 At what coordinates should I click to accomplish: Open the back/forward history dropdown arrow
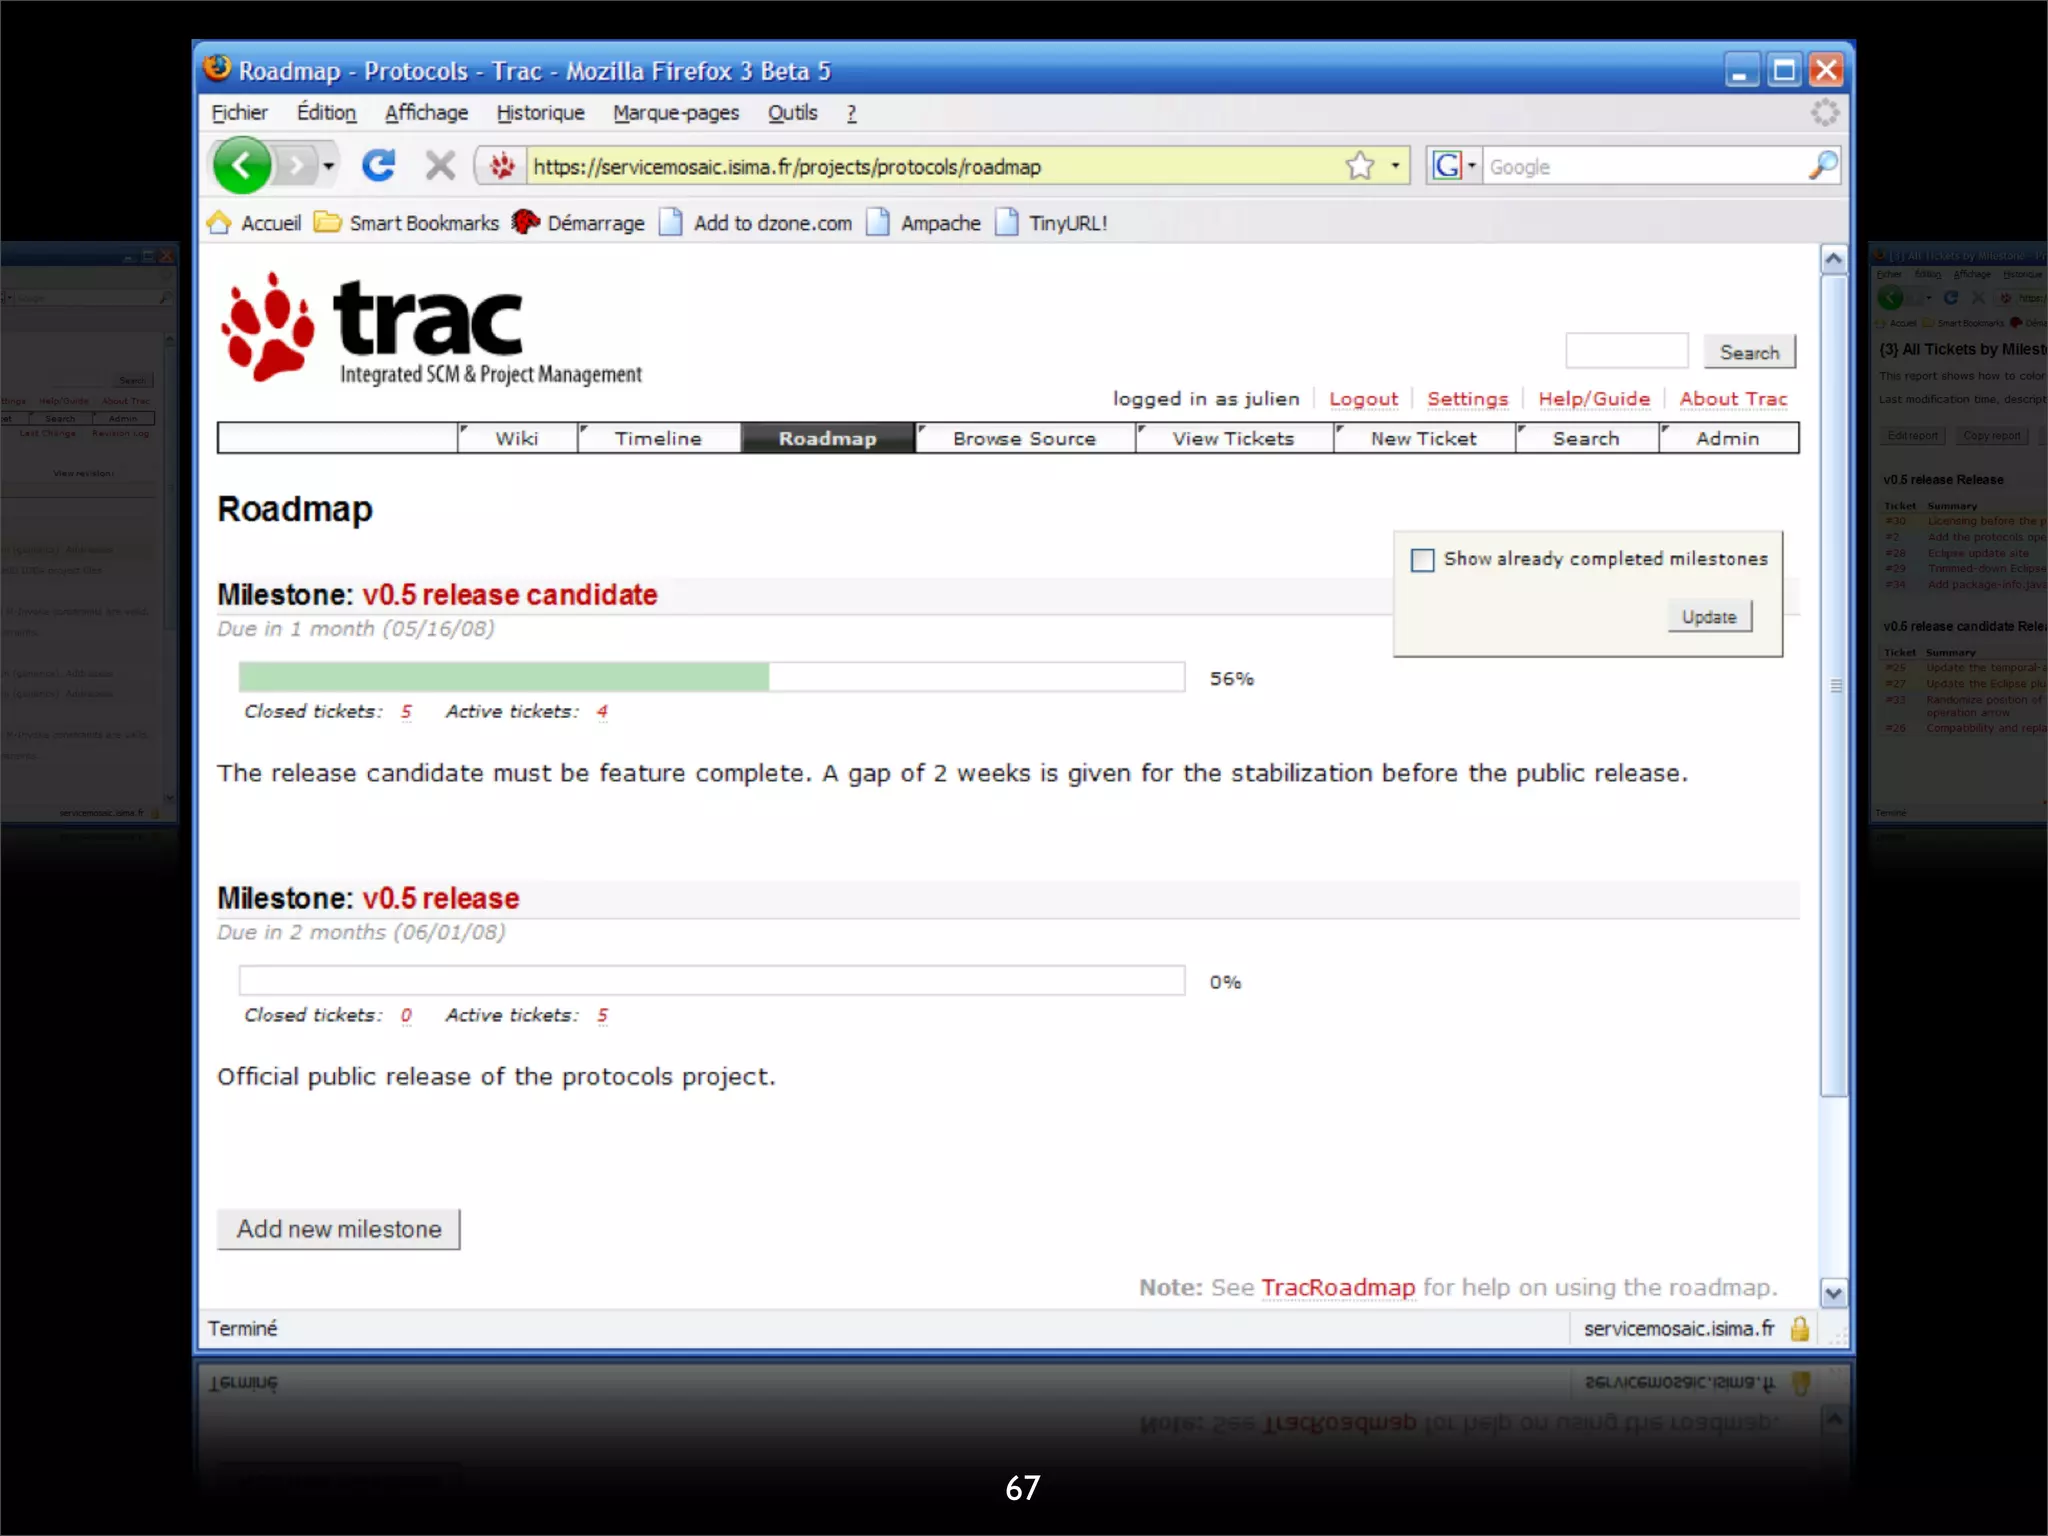[328, 166]
